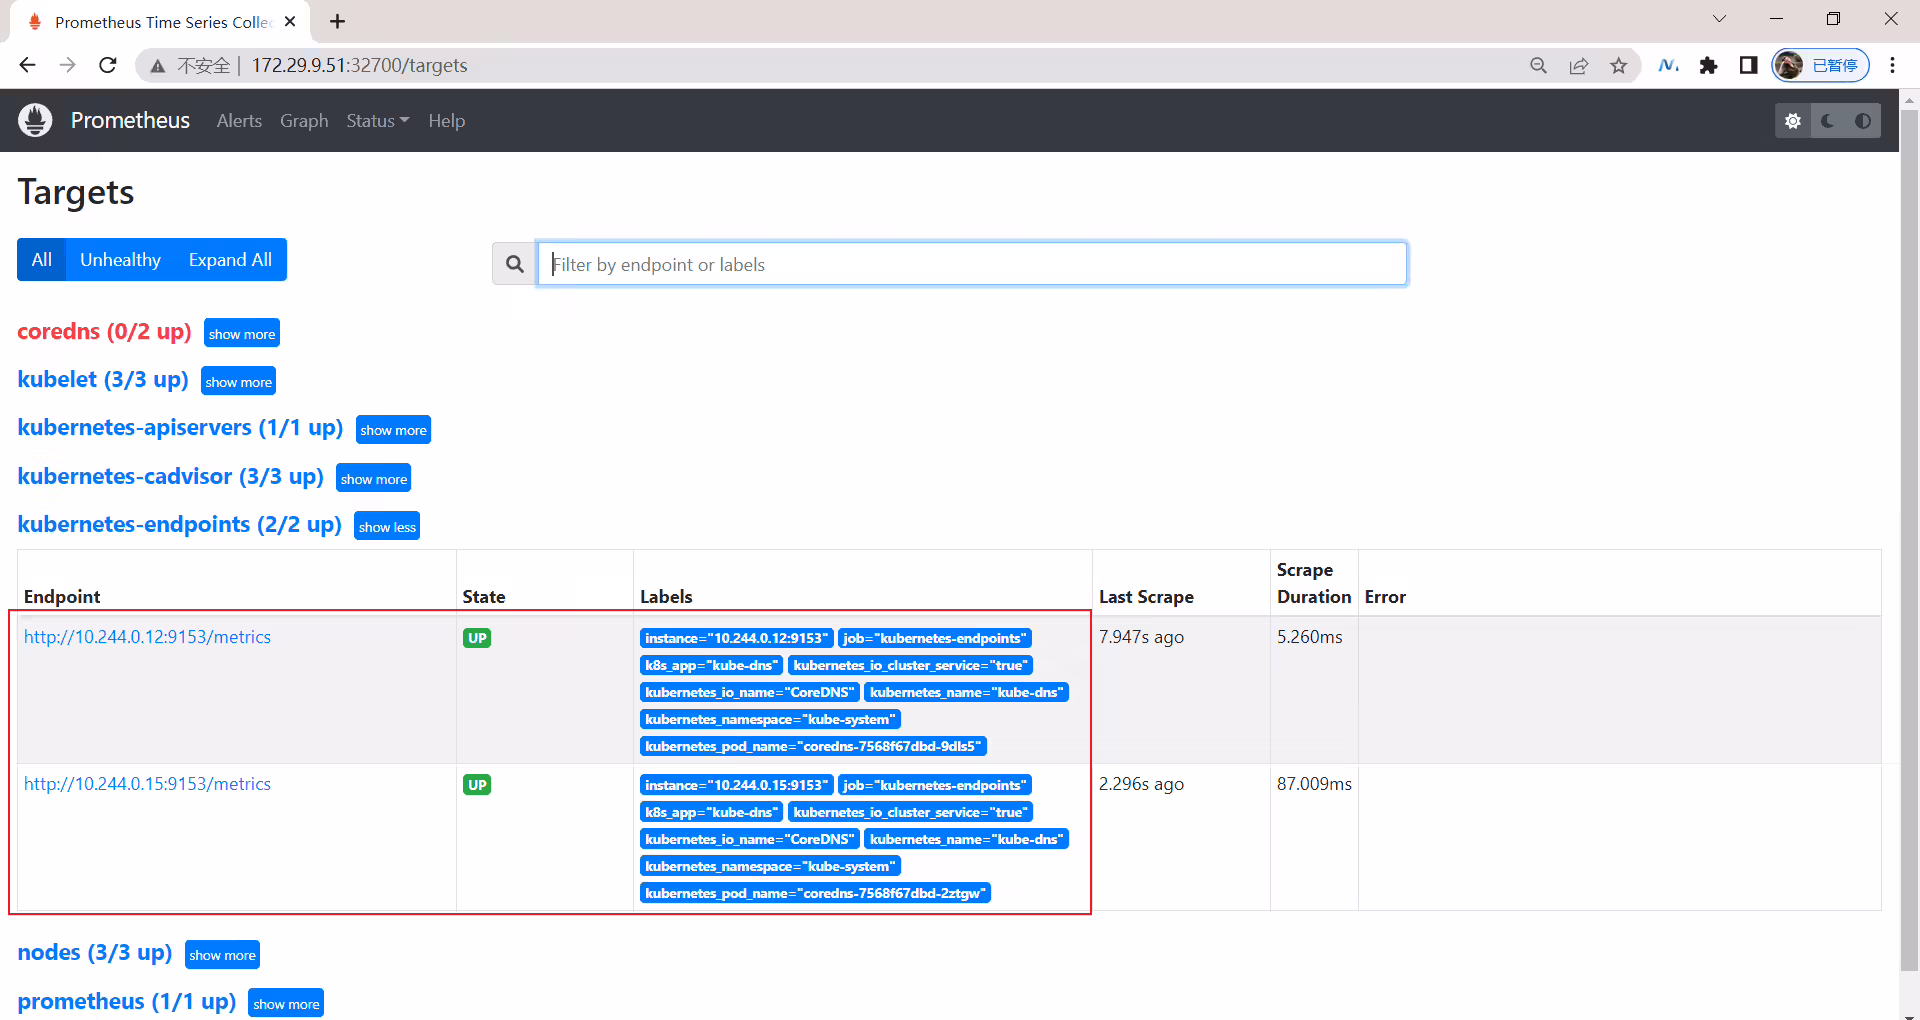Click the 87.009ms scrape duration

pos(1314,784)
